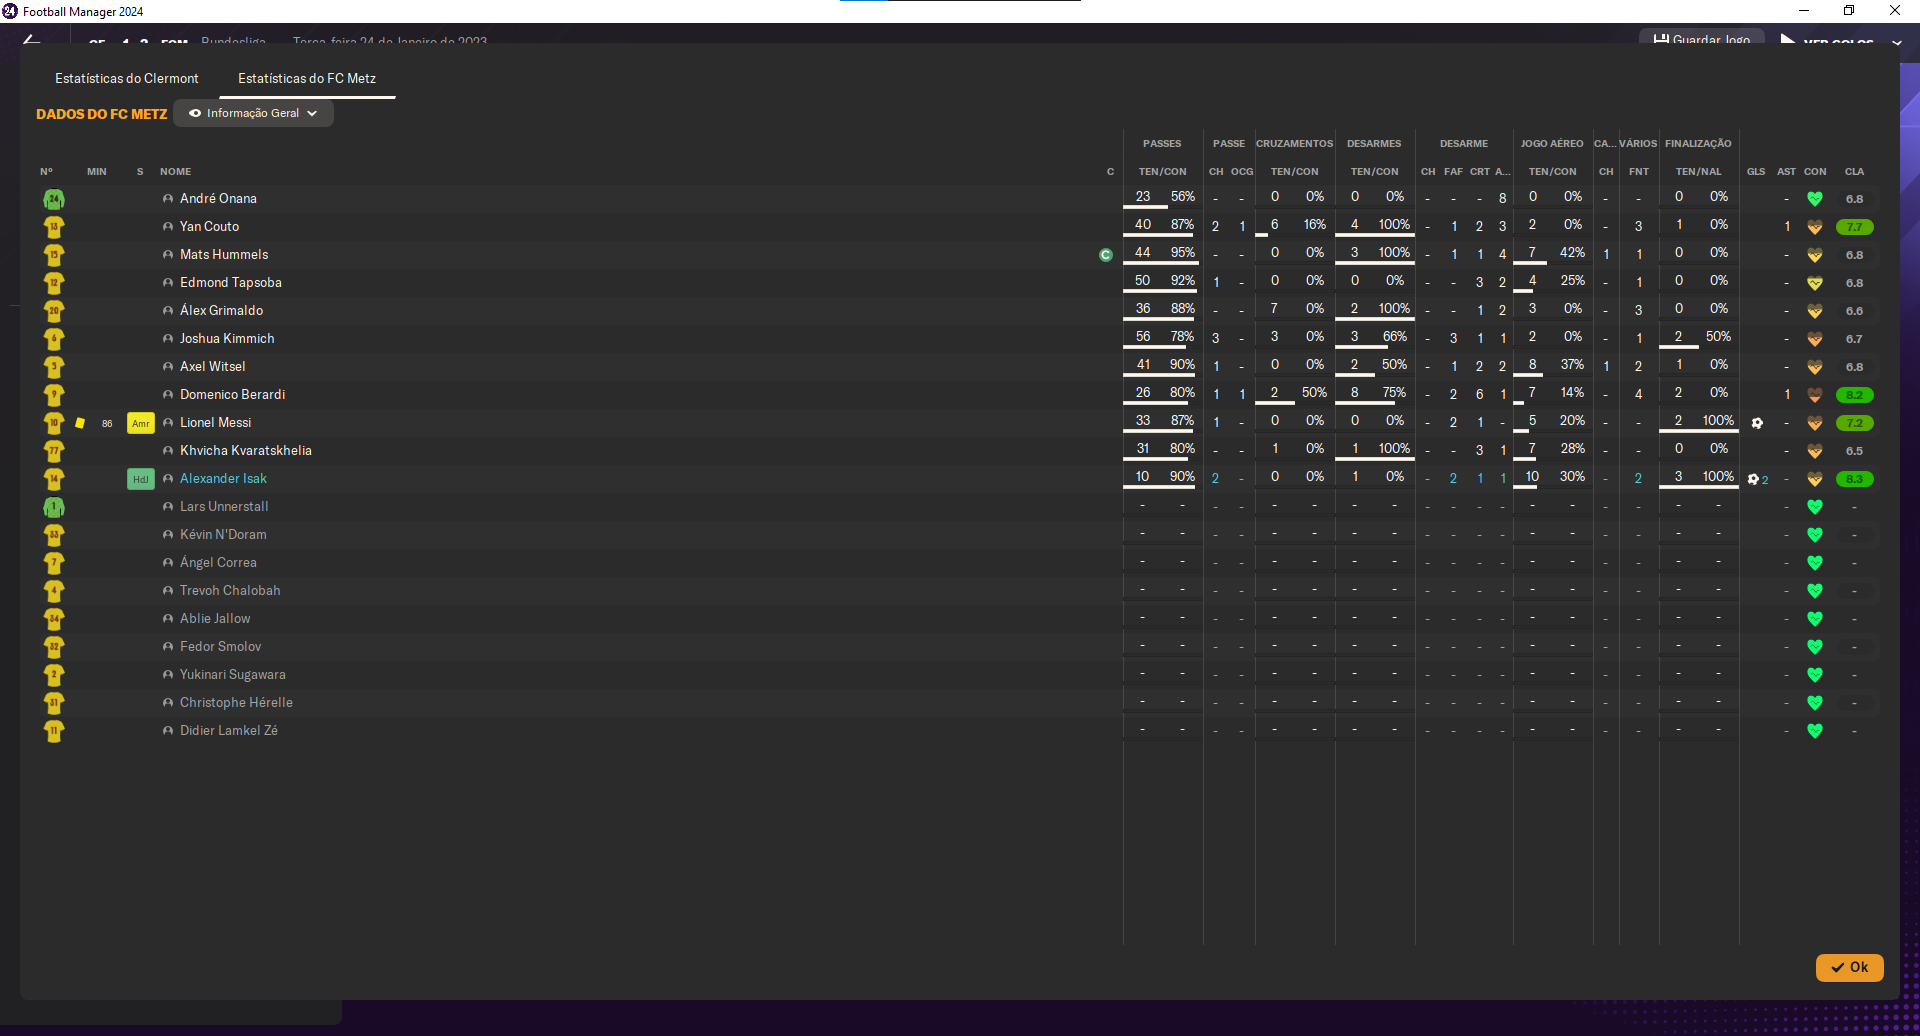Click Fedor Smolov's shirt icon
The height and width of the screenshot is (1036, 1920).
54,647
